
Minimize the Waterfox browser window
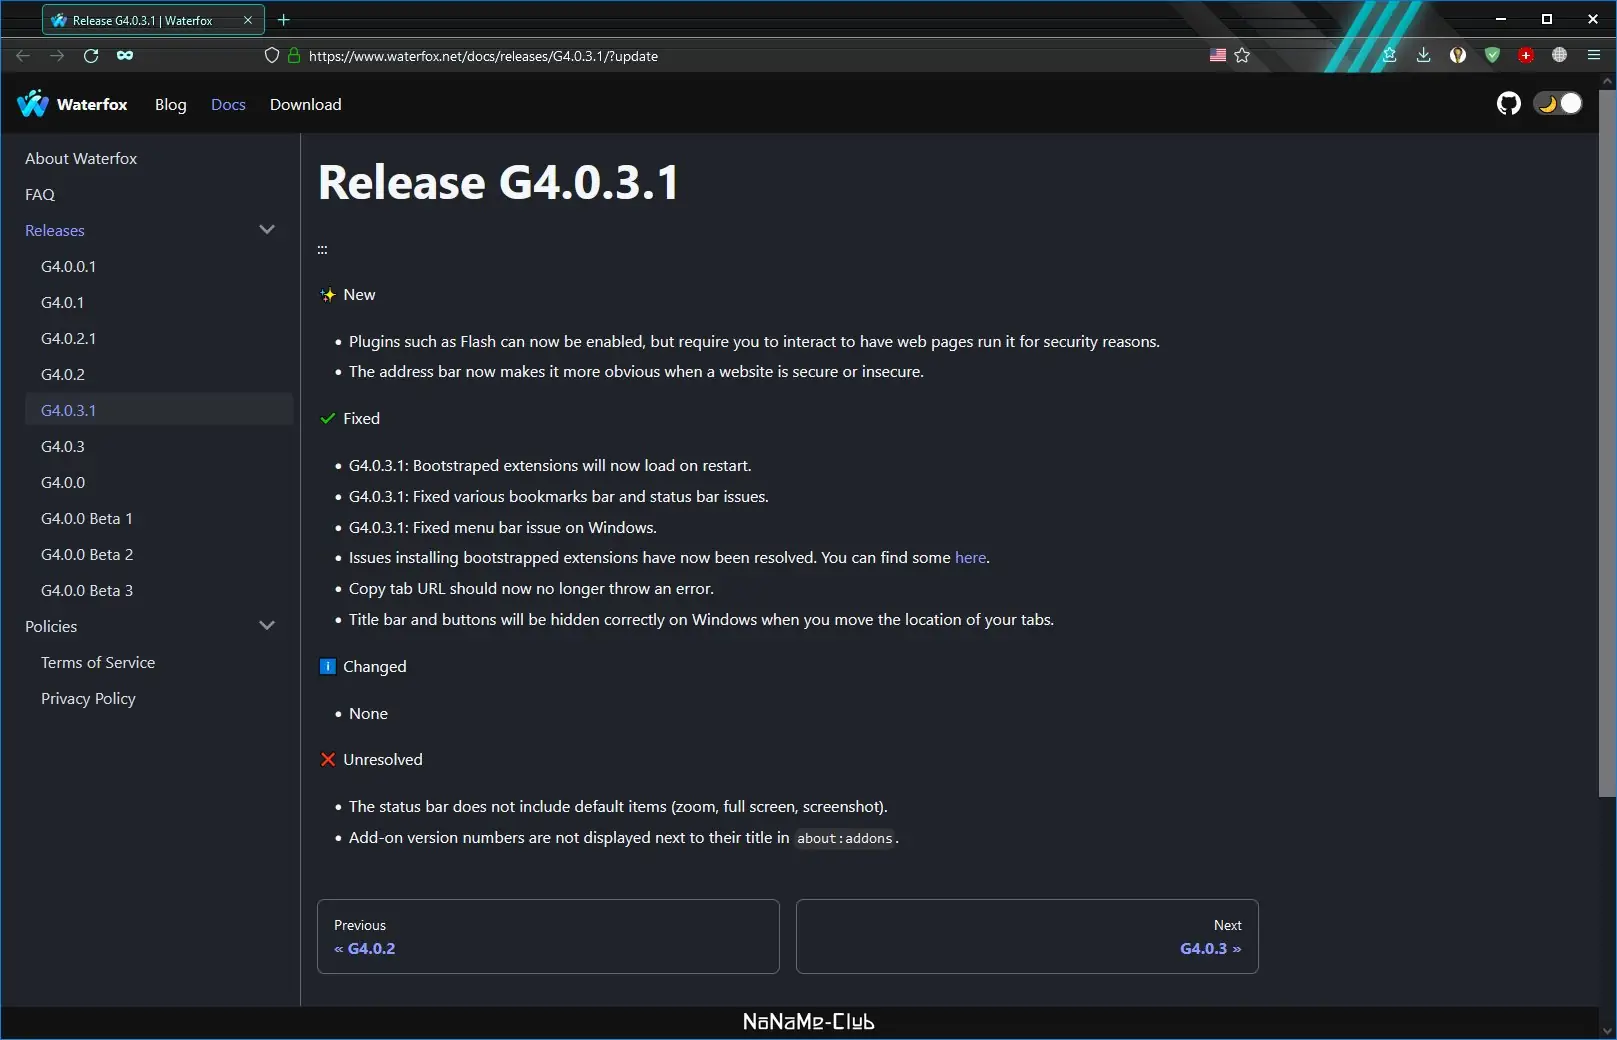[1501, 19]
